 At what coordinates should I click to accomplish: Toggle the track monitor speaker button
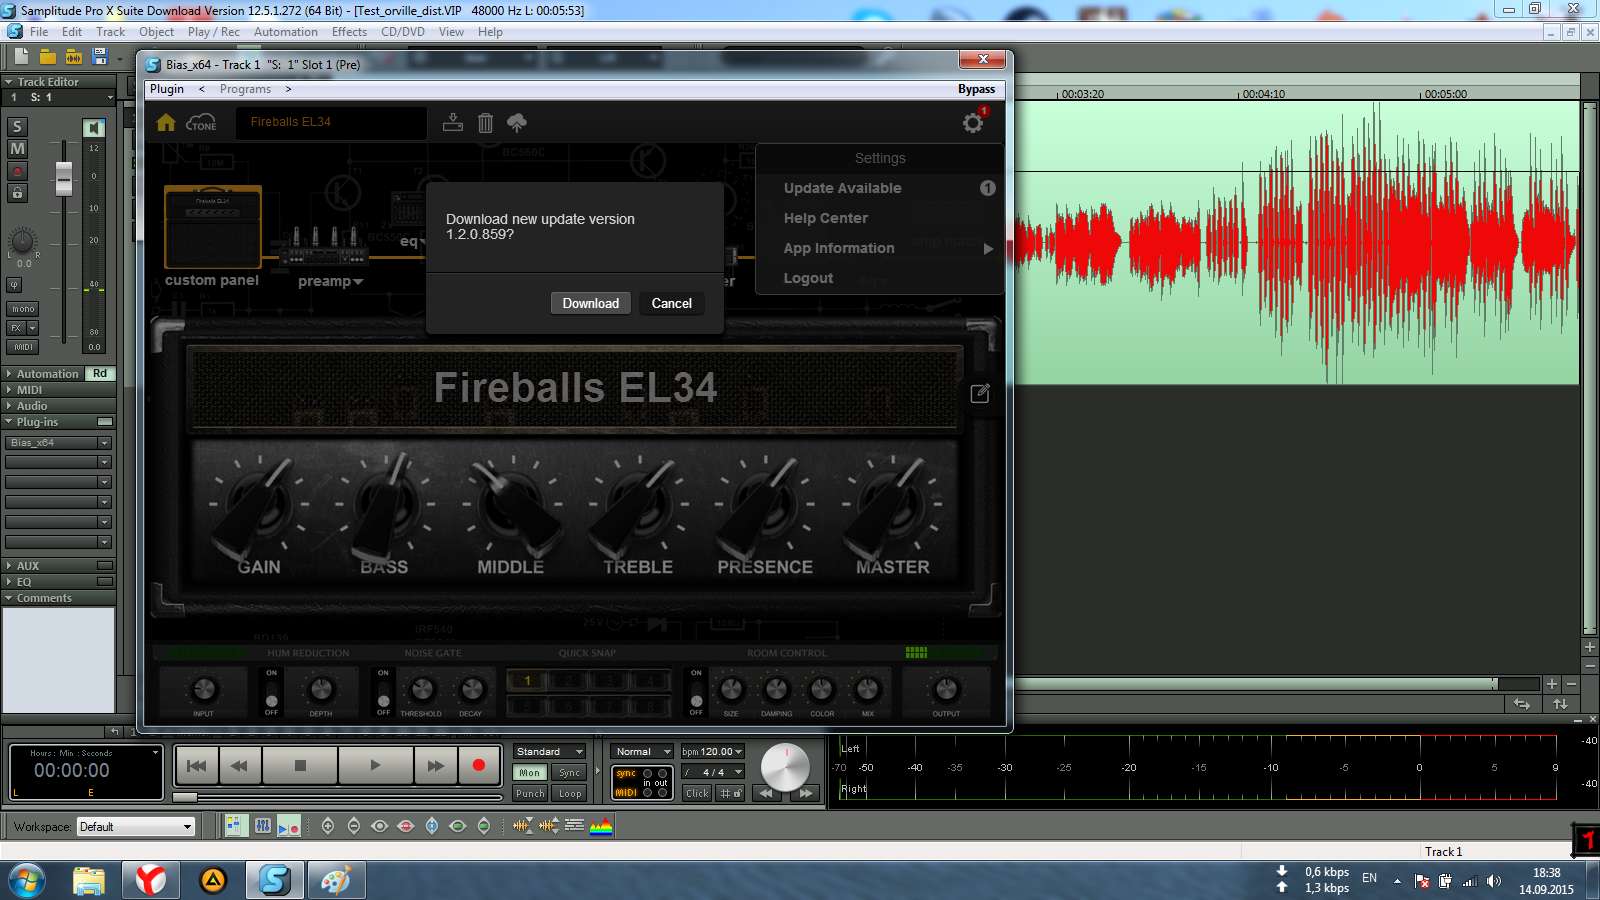(x=93, y=127)
